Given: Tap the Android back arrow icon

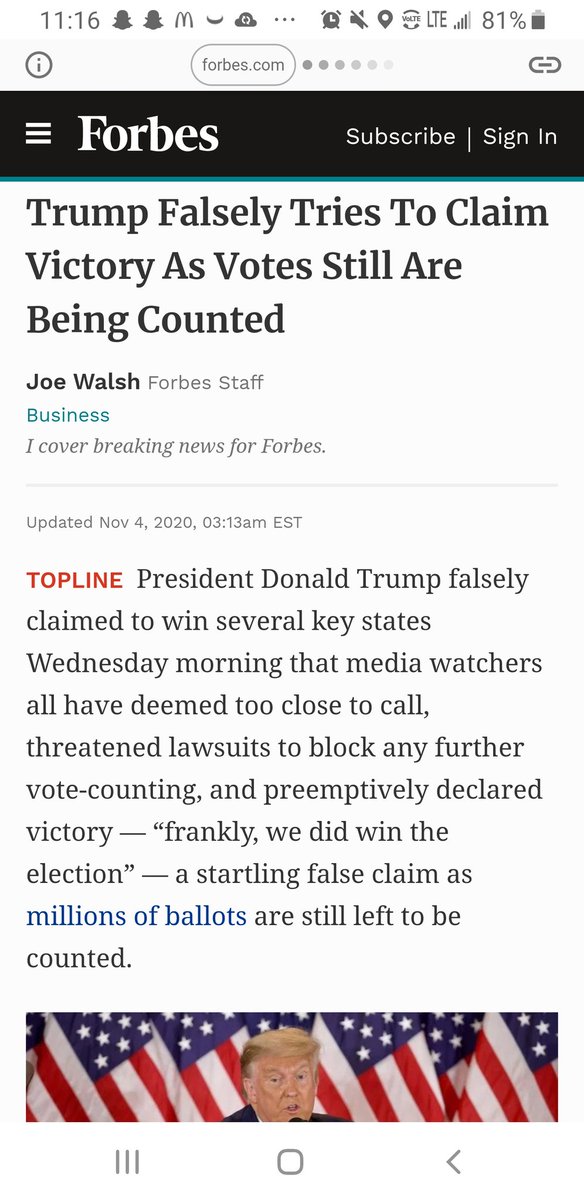Looking at the screenshot, I should tap(453, 1161).
